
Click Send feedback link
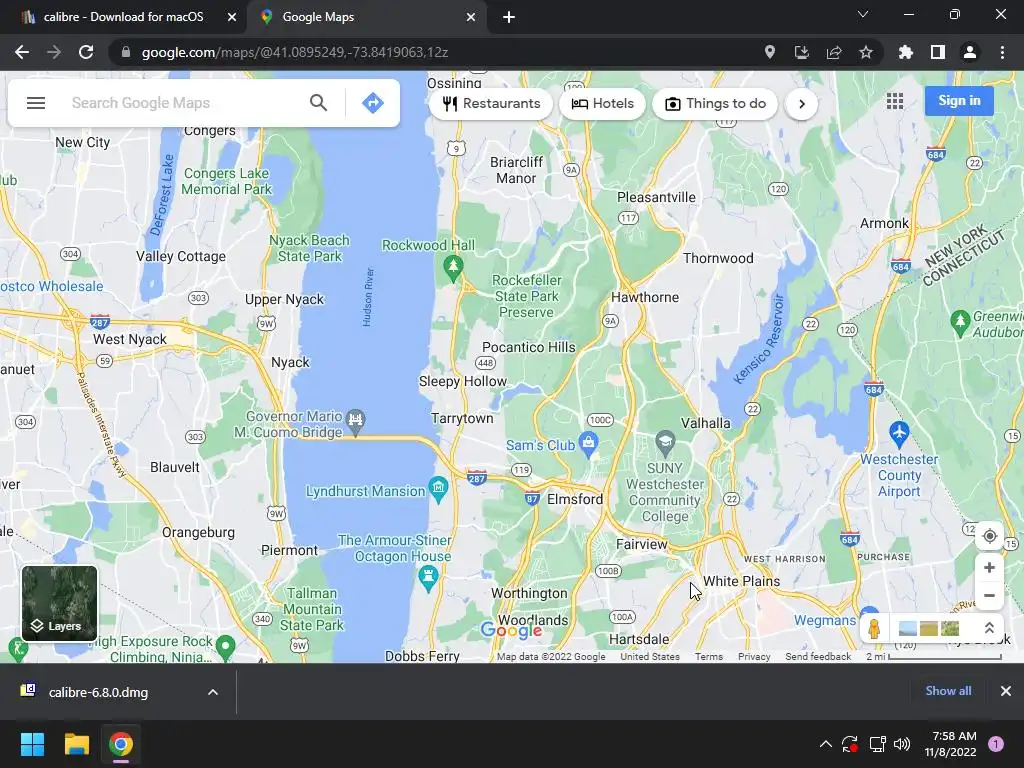[818, 656]
